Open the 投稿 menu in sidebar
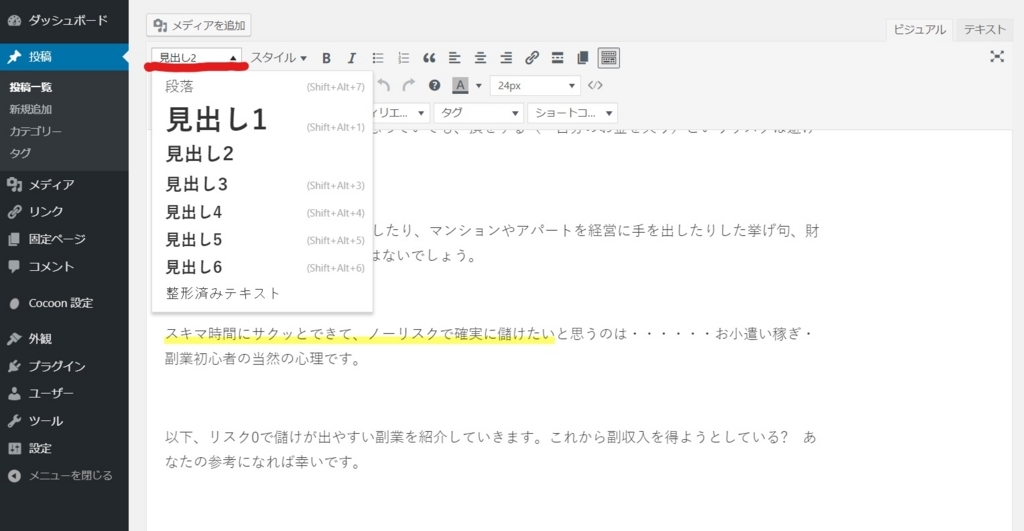Screen dimensions: 1024x531 click(x=64, y=57)
